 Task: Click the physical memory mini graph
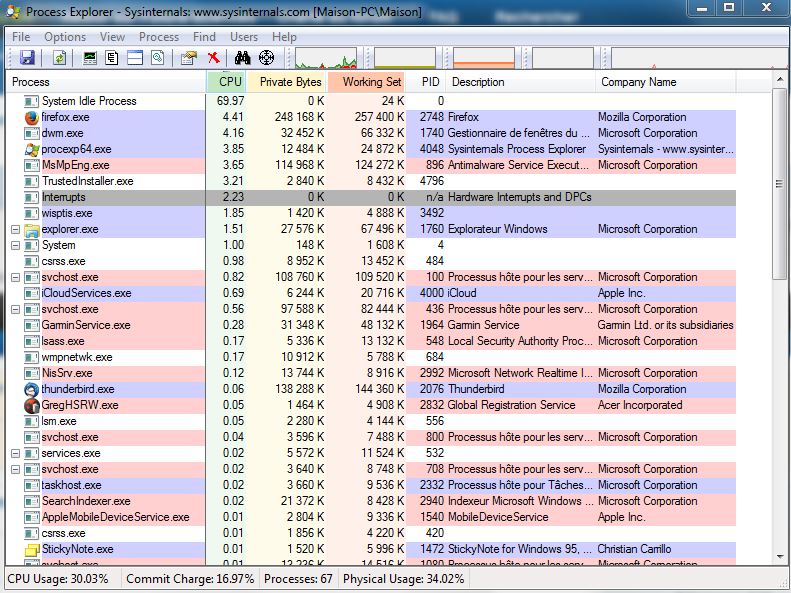pos(484,58)
